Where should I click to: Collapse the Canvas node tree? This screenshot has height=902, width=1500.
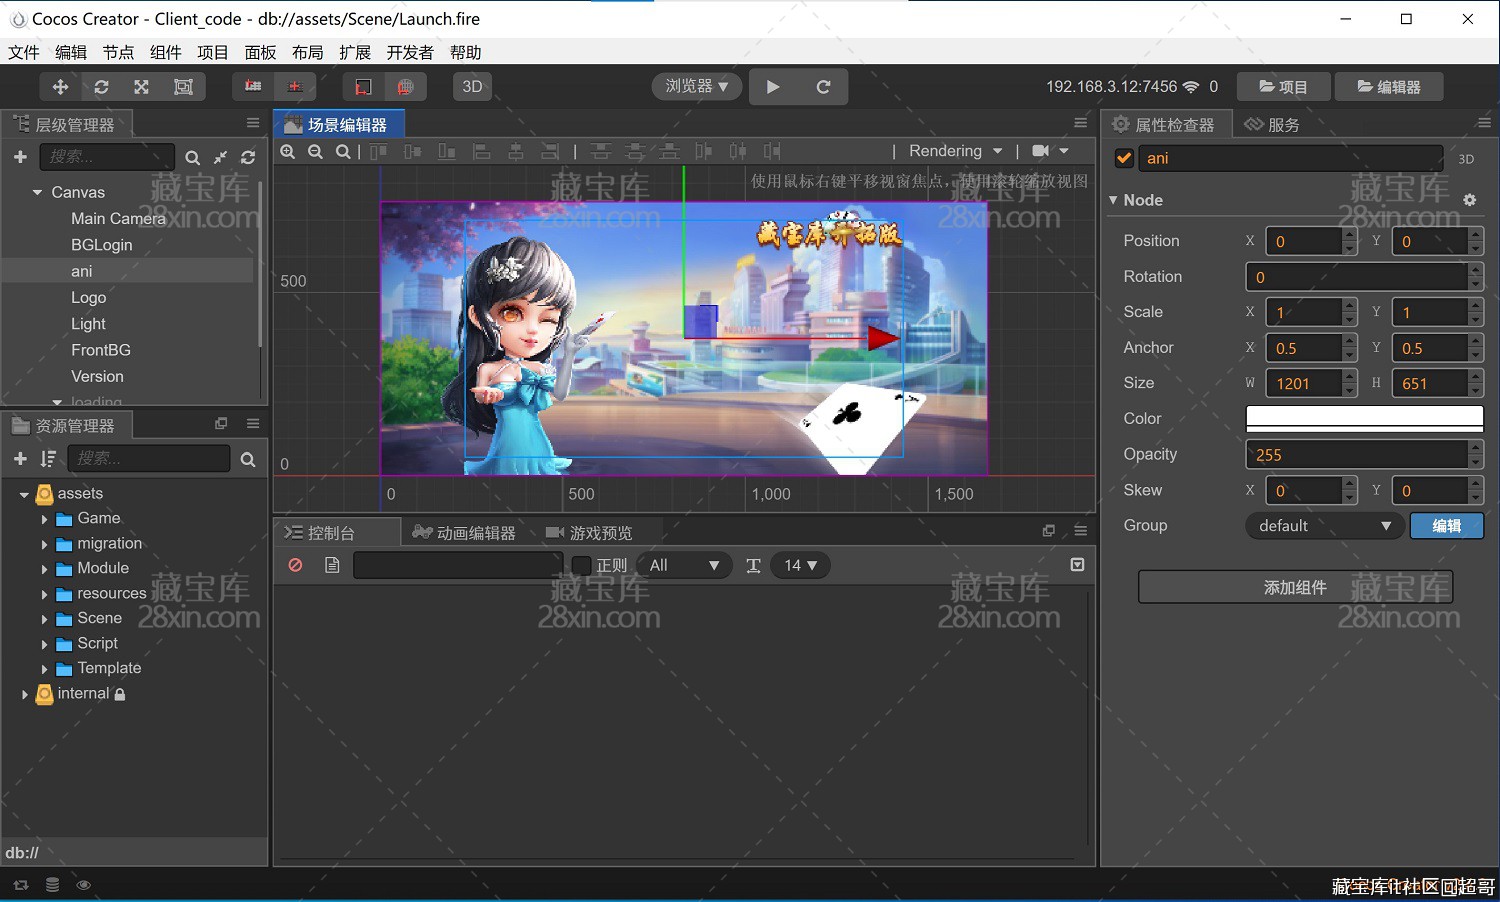click(x=37, y=192)
